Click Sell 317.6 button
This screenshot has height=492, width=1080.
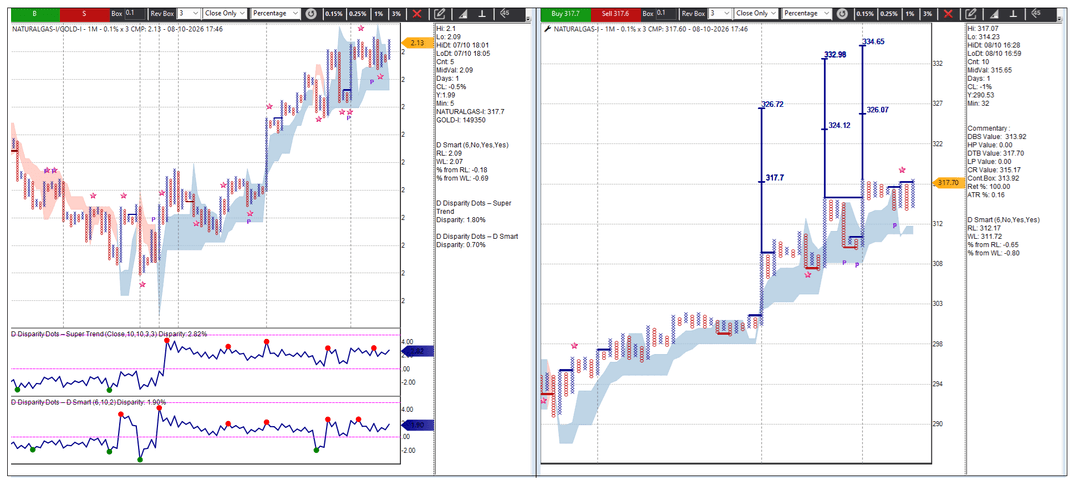[616, 13]
